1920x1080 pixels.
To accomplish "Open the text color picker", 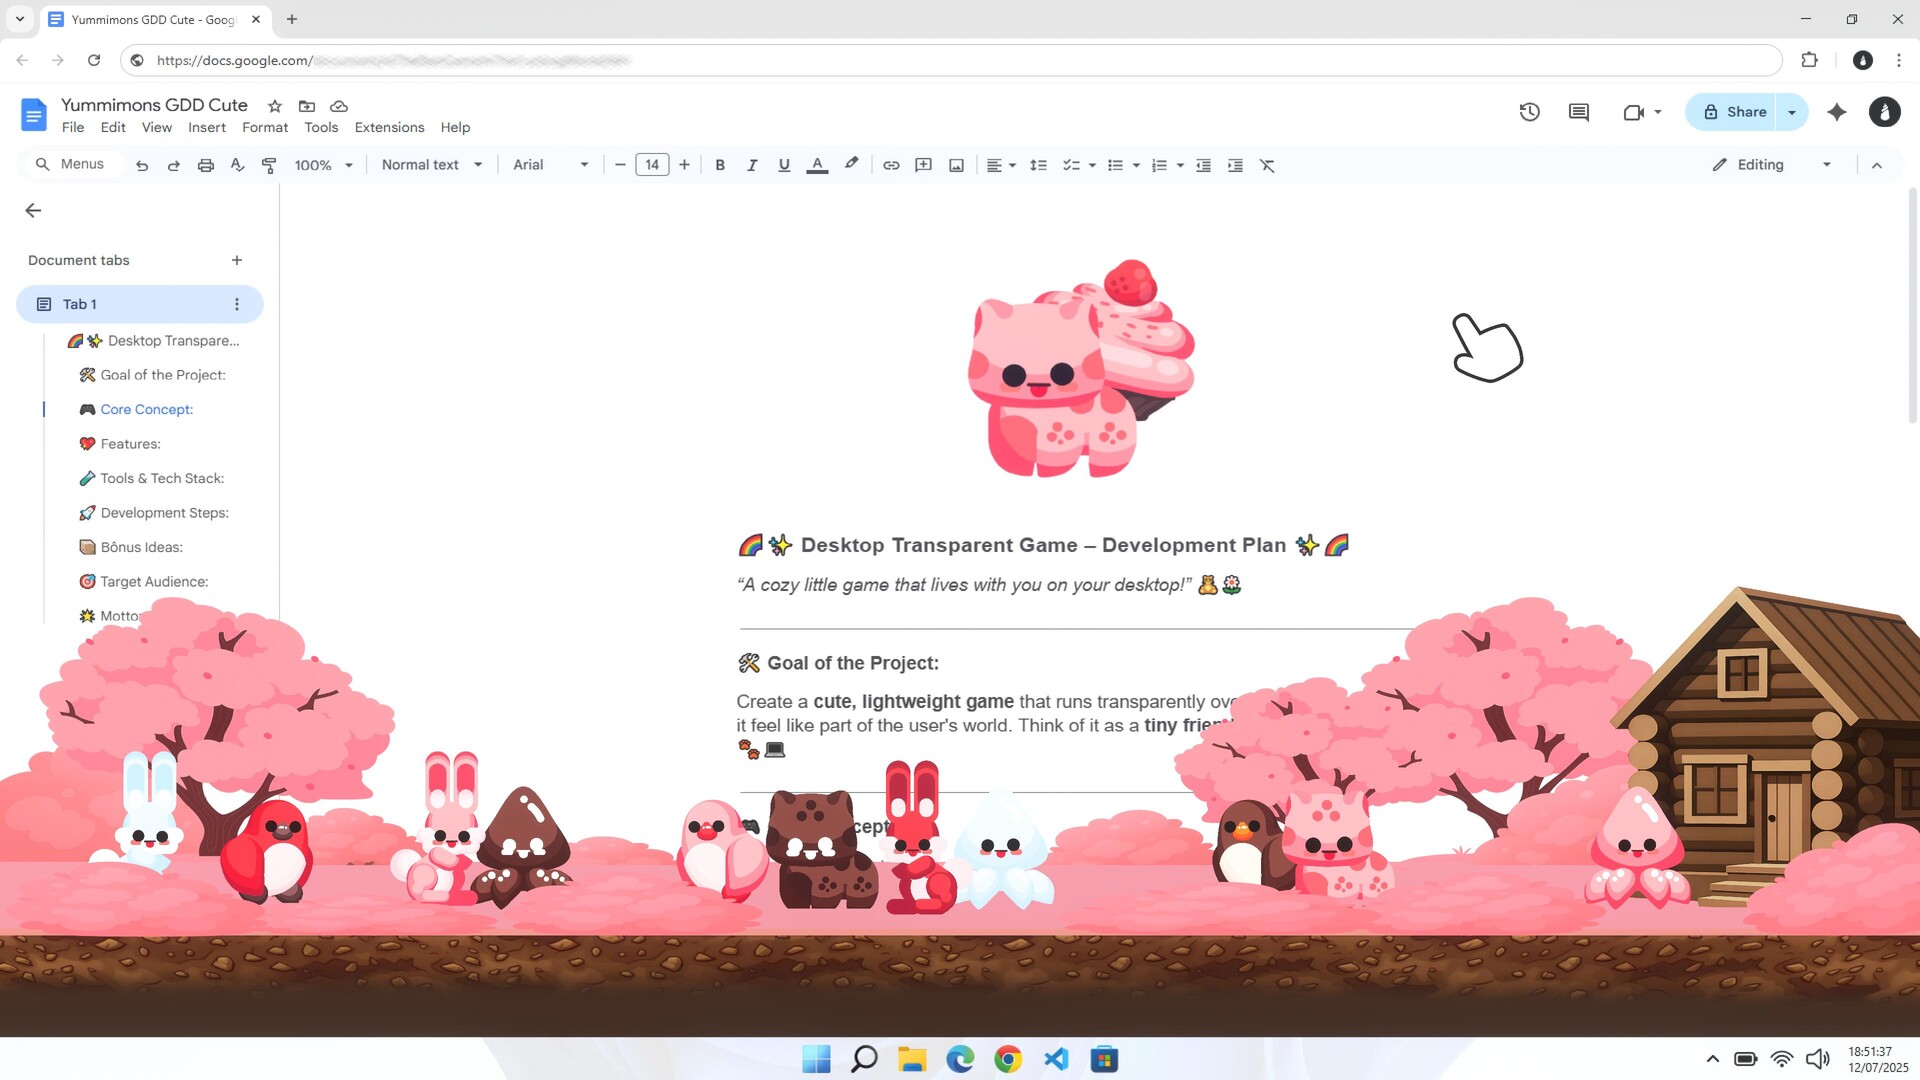I will tap(817, 165).
